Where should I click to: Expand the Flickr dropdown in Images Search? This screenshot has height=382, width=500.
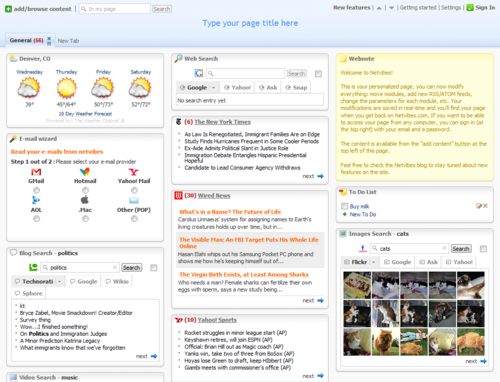coord(374,262)
